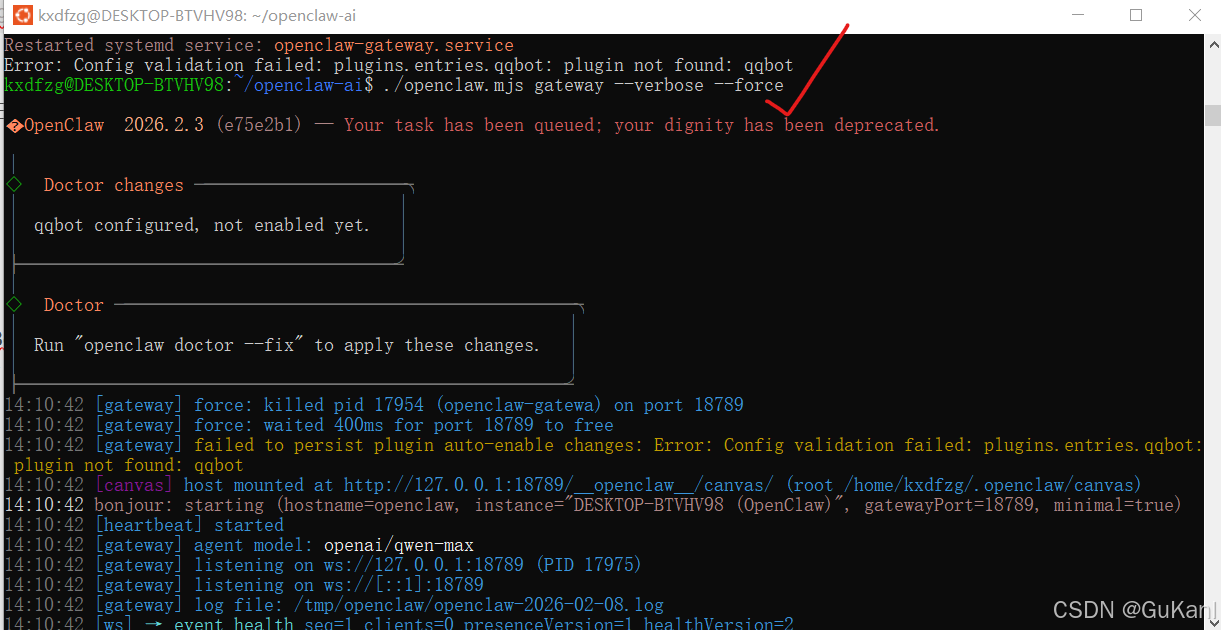The height and width of the screenshot is (630, 1221).
Task: Click 'ws://127.0.0.1:18789 (PID 17975)' address
Action: (483, 565)
